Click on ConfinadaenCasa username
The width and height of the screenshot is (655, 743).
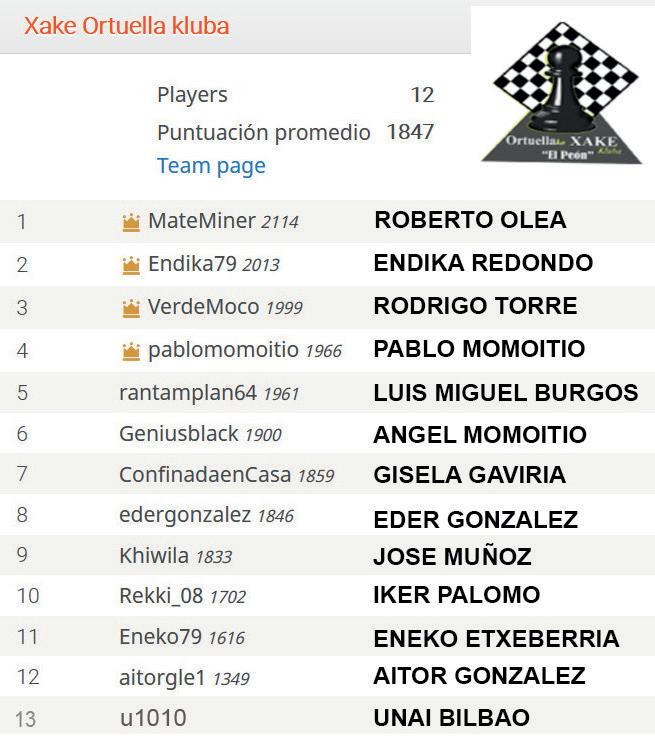click(x=205, y=475)
